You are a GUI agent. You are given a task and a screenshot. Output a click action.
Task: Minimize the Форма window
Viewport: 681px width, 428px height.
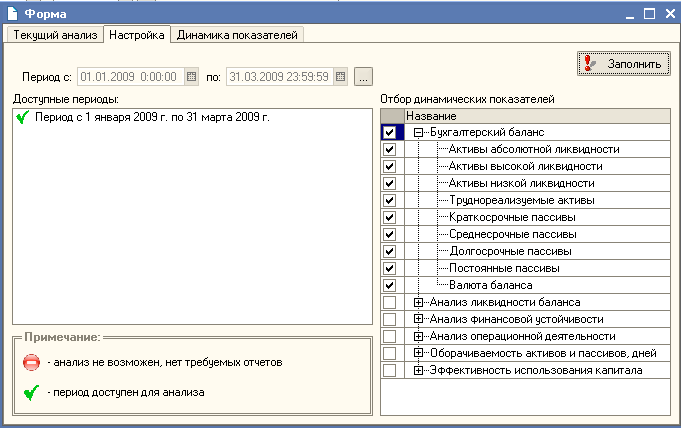[x=630, y=15]
